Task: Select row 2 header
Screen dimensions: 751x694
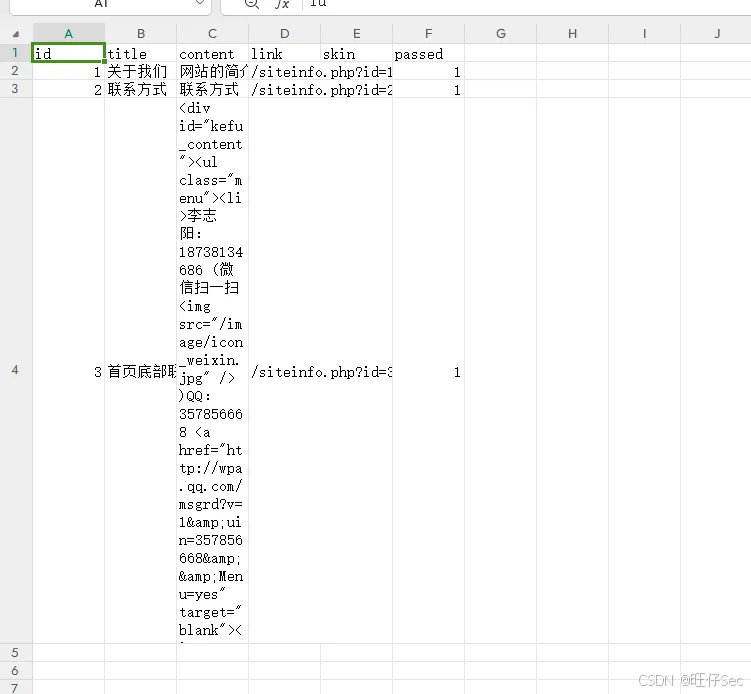Action: click(x=16, y=70)
